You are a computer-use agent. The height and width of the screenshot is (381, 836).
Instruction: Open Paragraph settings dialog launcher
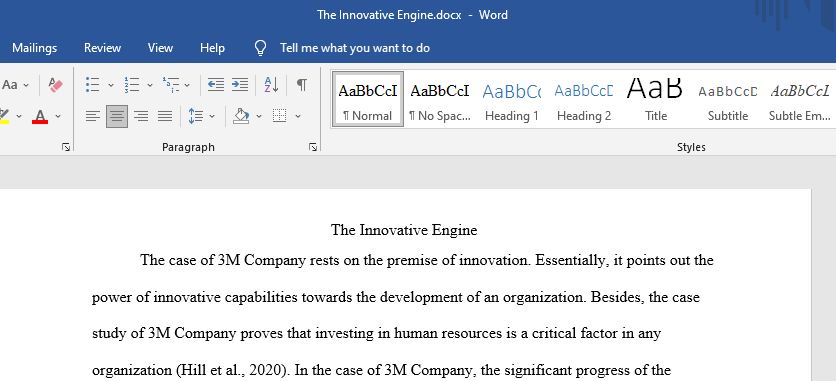313,148
